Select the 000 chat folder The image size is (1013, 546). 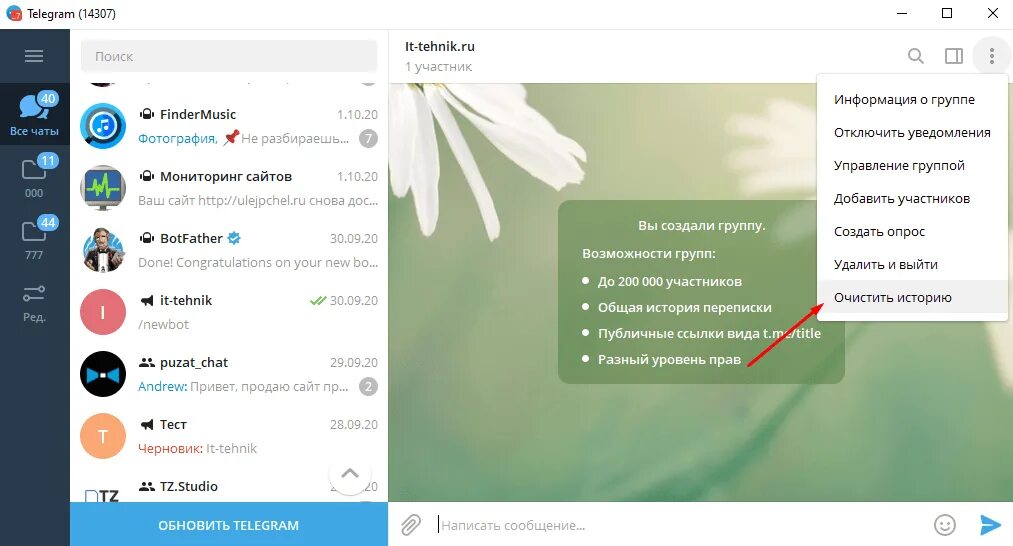click(34, 176)
